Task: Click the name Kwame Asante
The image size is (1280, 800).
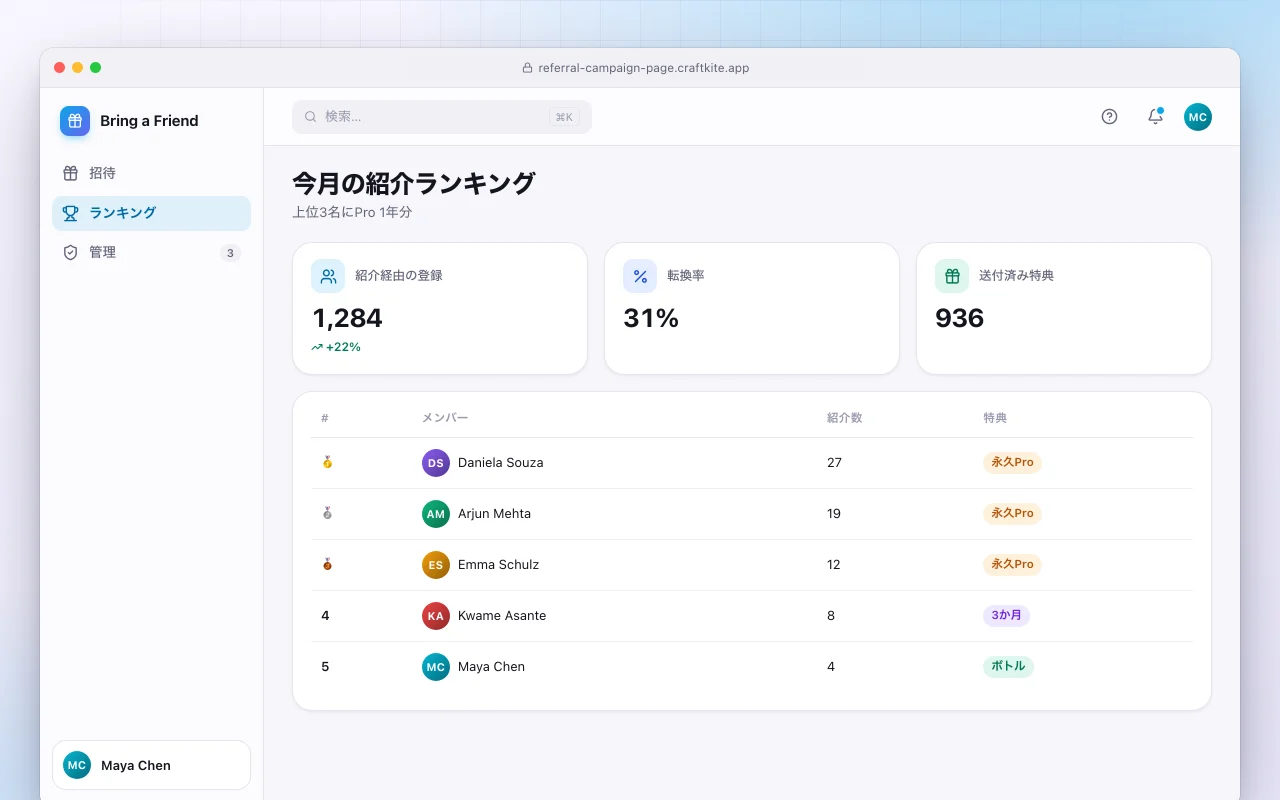Action: 502,616
